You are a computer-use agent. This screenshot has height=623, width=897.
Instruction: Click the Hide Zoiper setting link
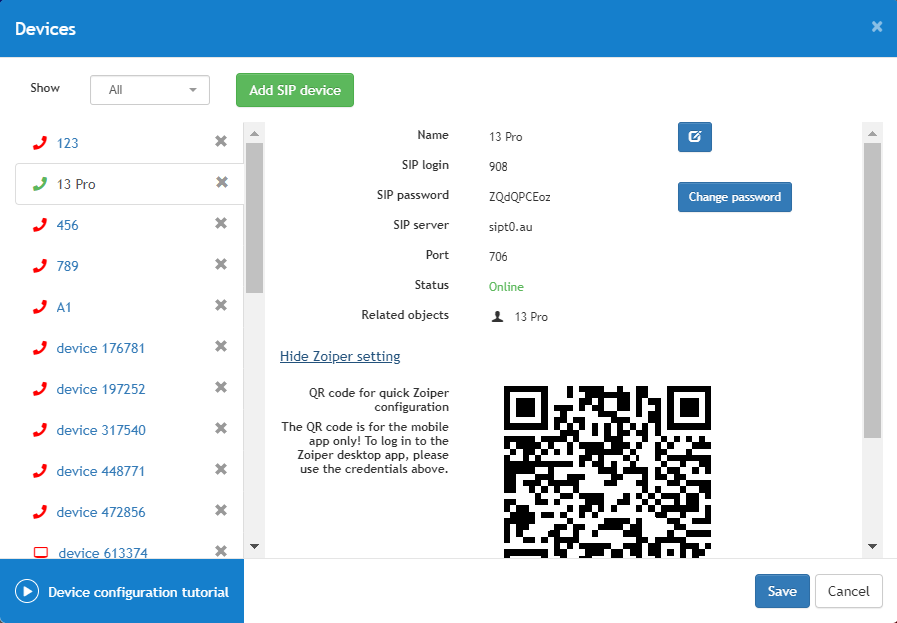point(340,356)
